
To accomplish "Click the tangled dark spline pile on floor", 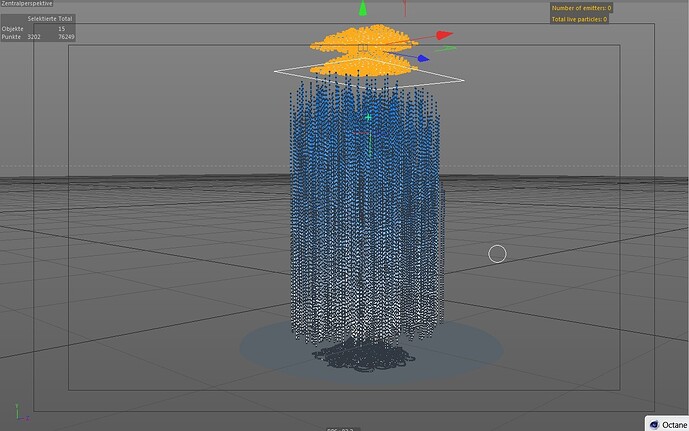I will click(364, 355).
